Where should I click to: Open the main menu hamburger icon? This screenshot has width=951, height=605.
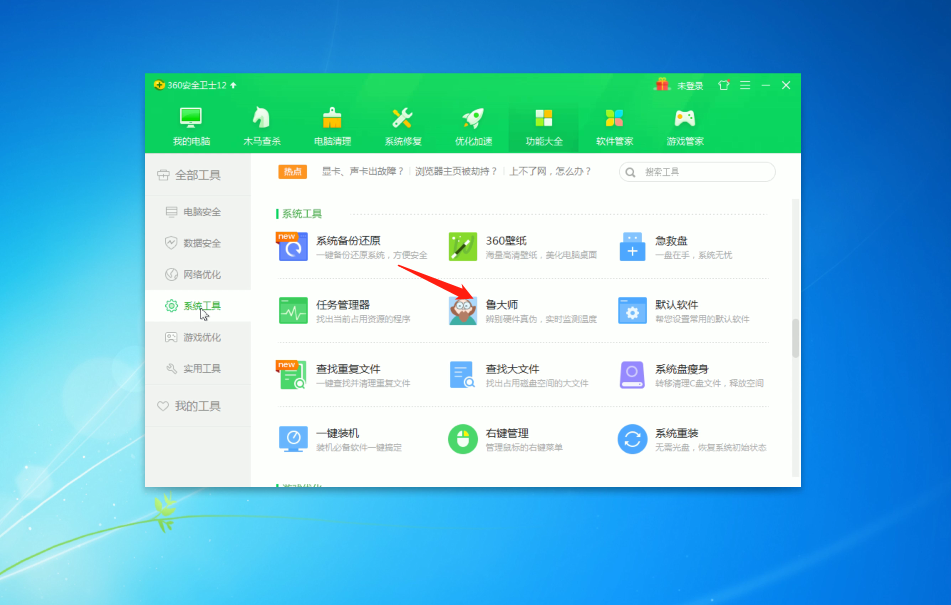(745, 85)
